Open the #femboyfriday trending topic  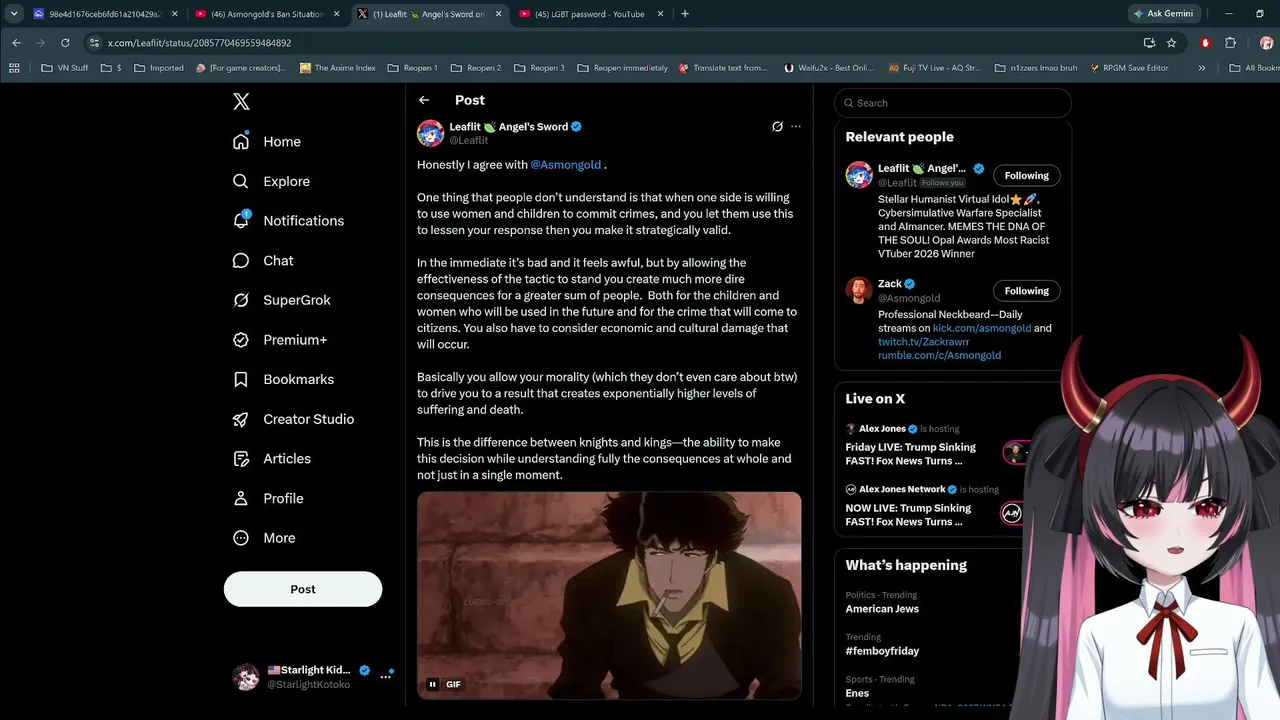[882, 651]
